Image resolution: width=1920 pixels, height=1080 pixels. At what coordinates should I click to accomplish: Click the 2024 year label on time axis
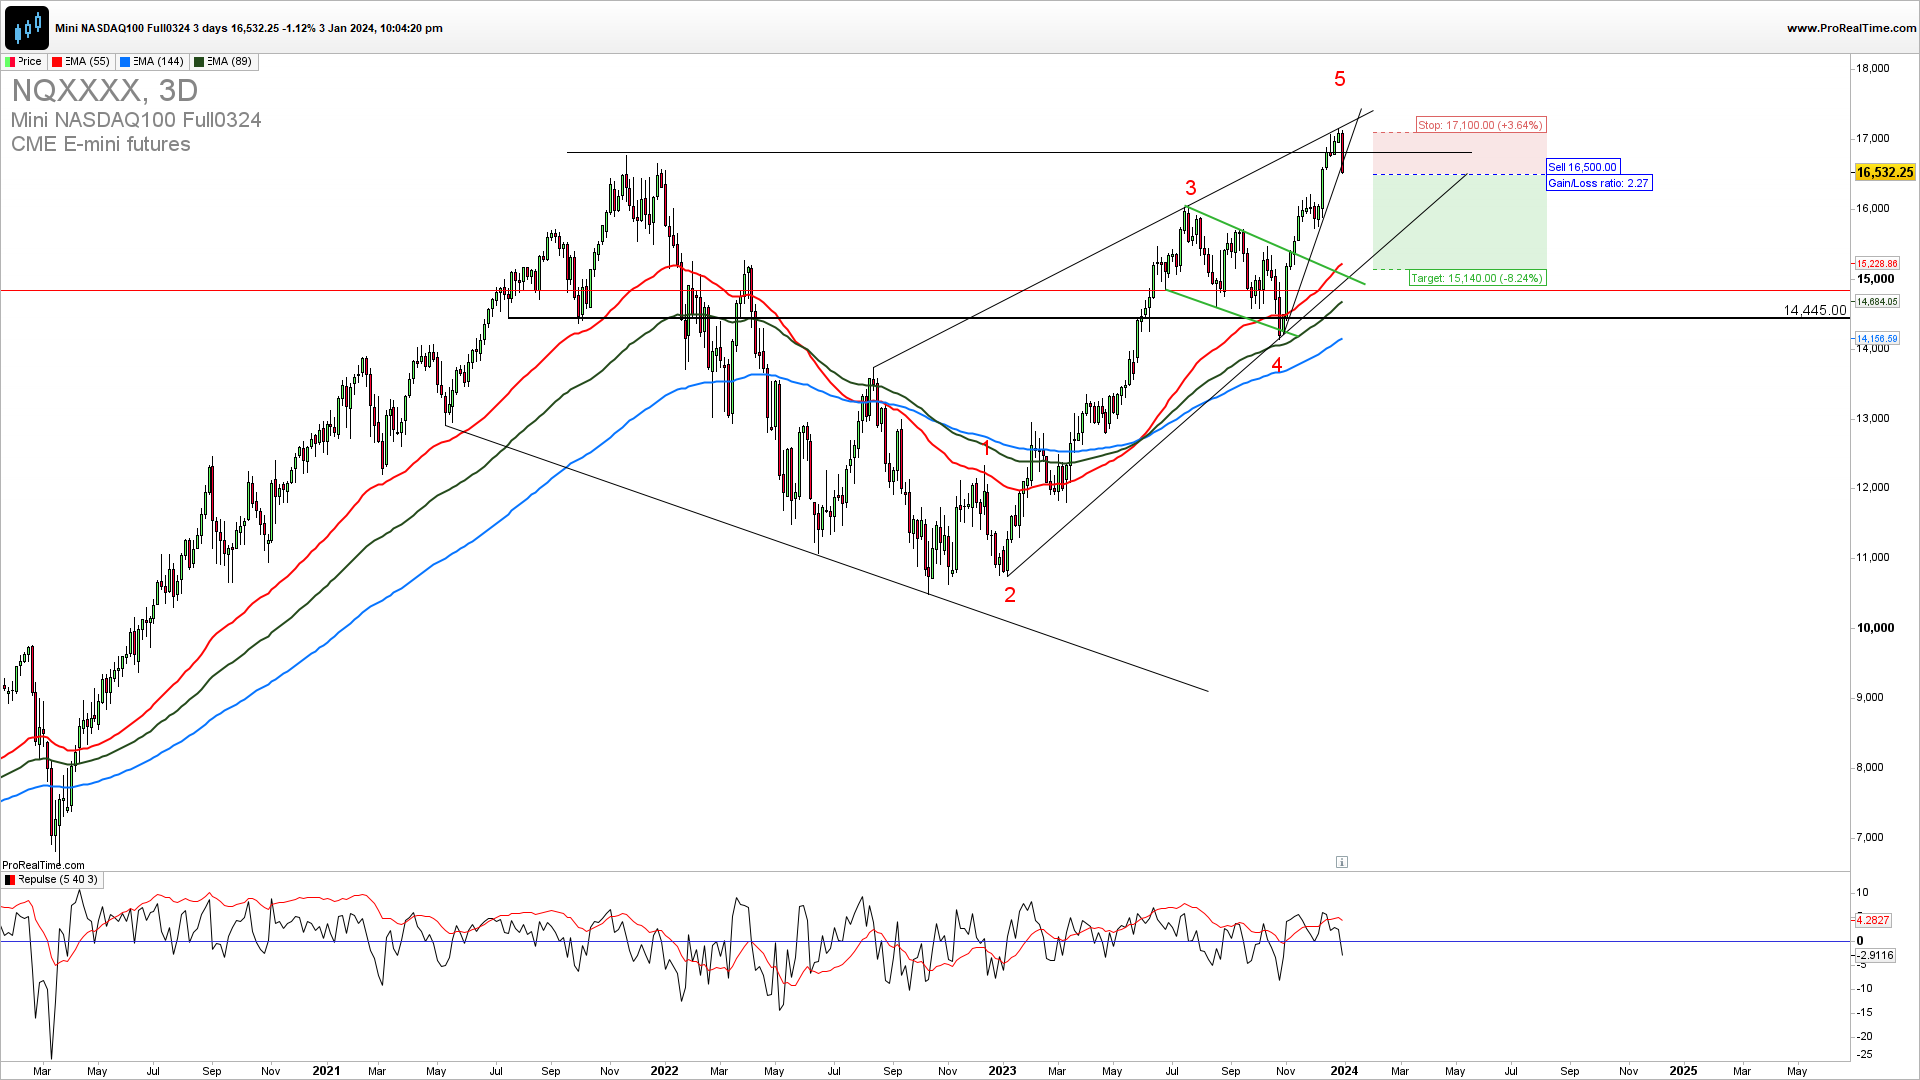(x=1344, y=1071)
